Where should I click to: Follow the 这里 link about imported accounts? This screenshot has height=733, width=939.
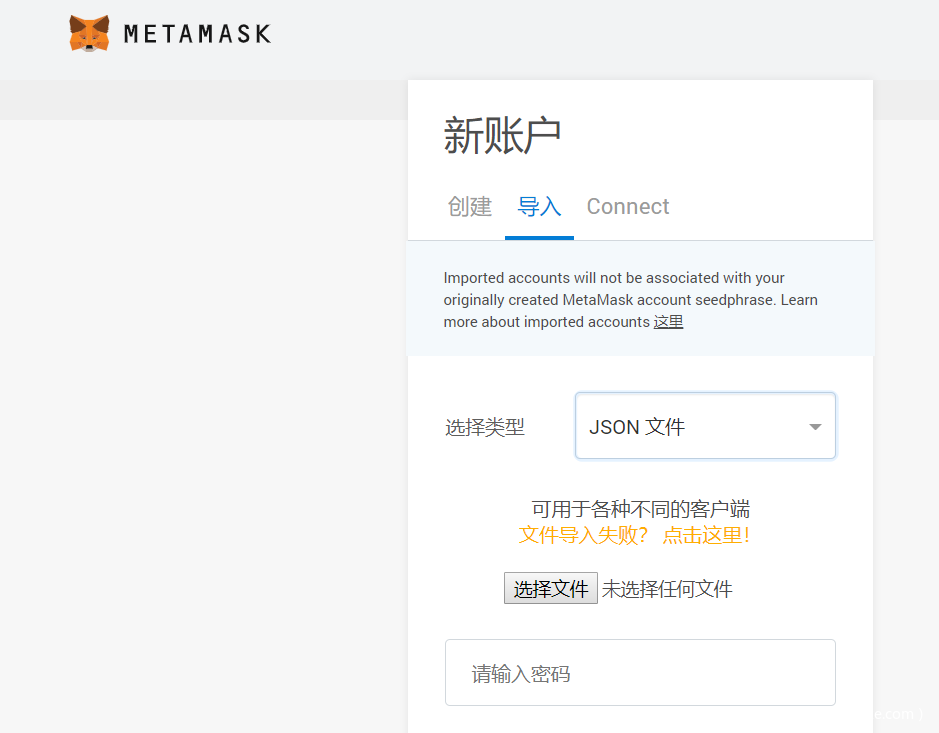[x=668, y=322]
